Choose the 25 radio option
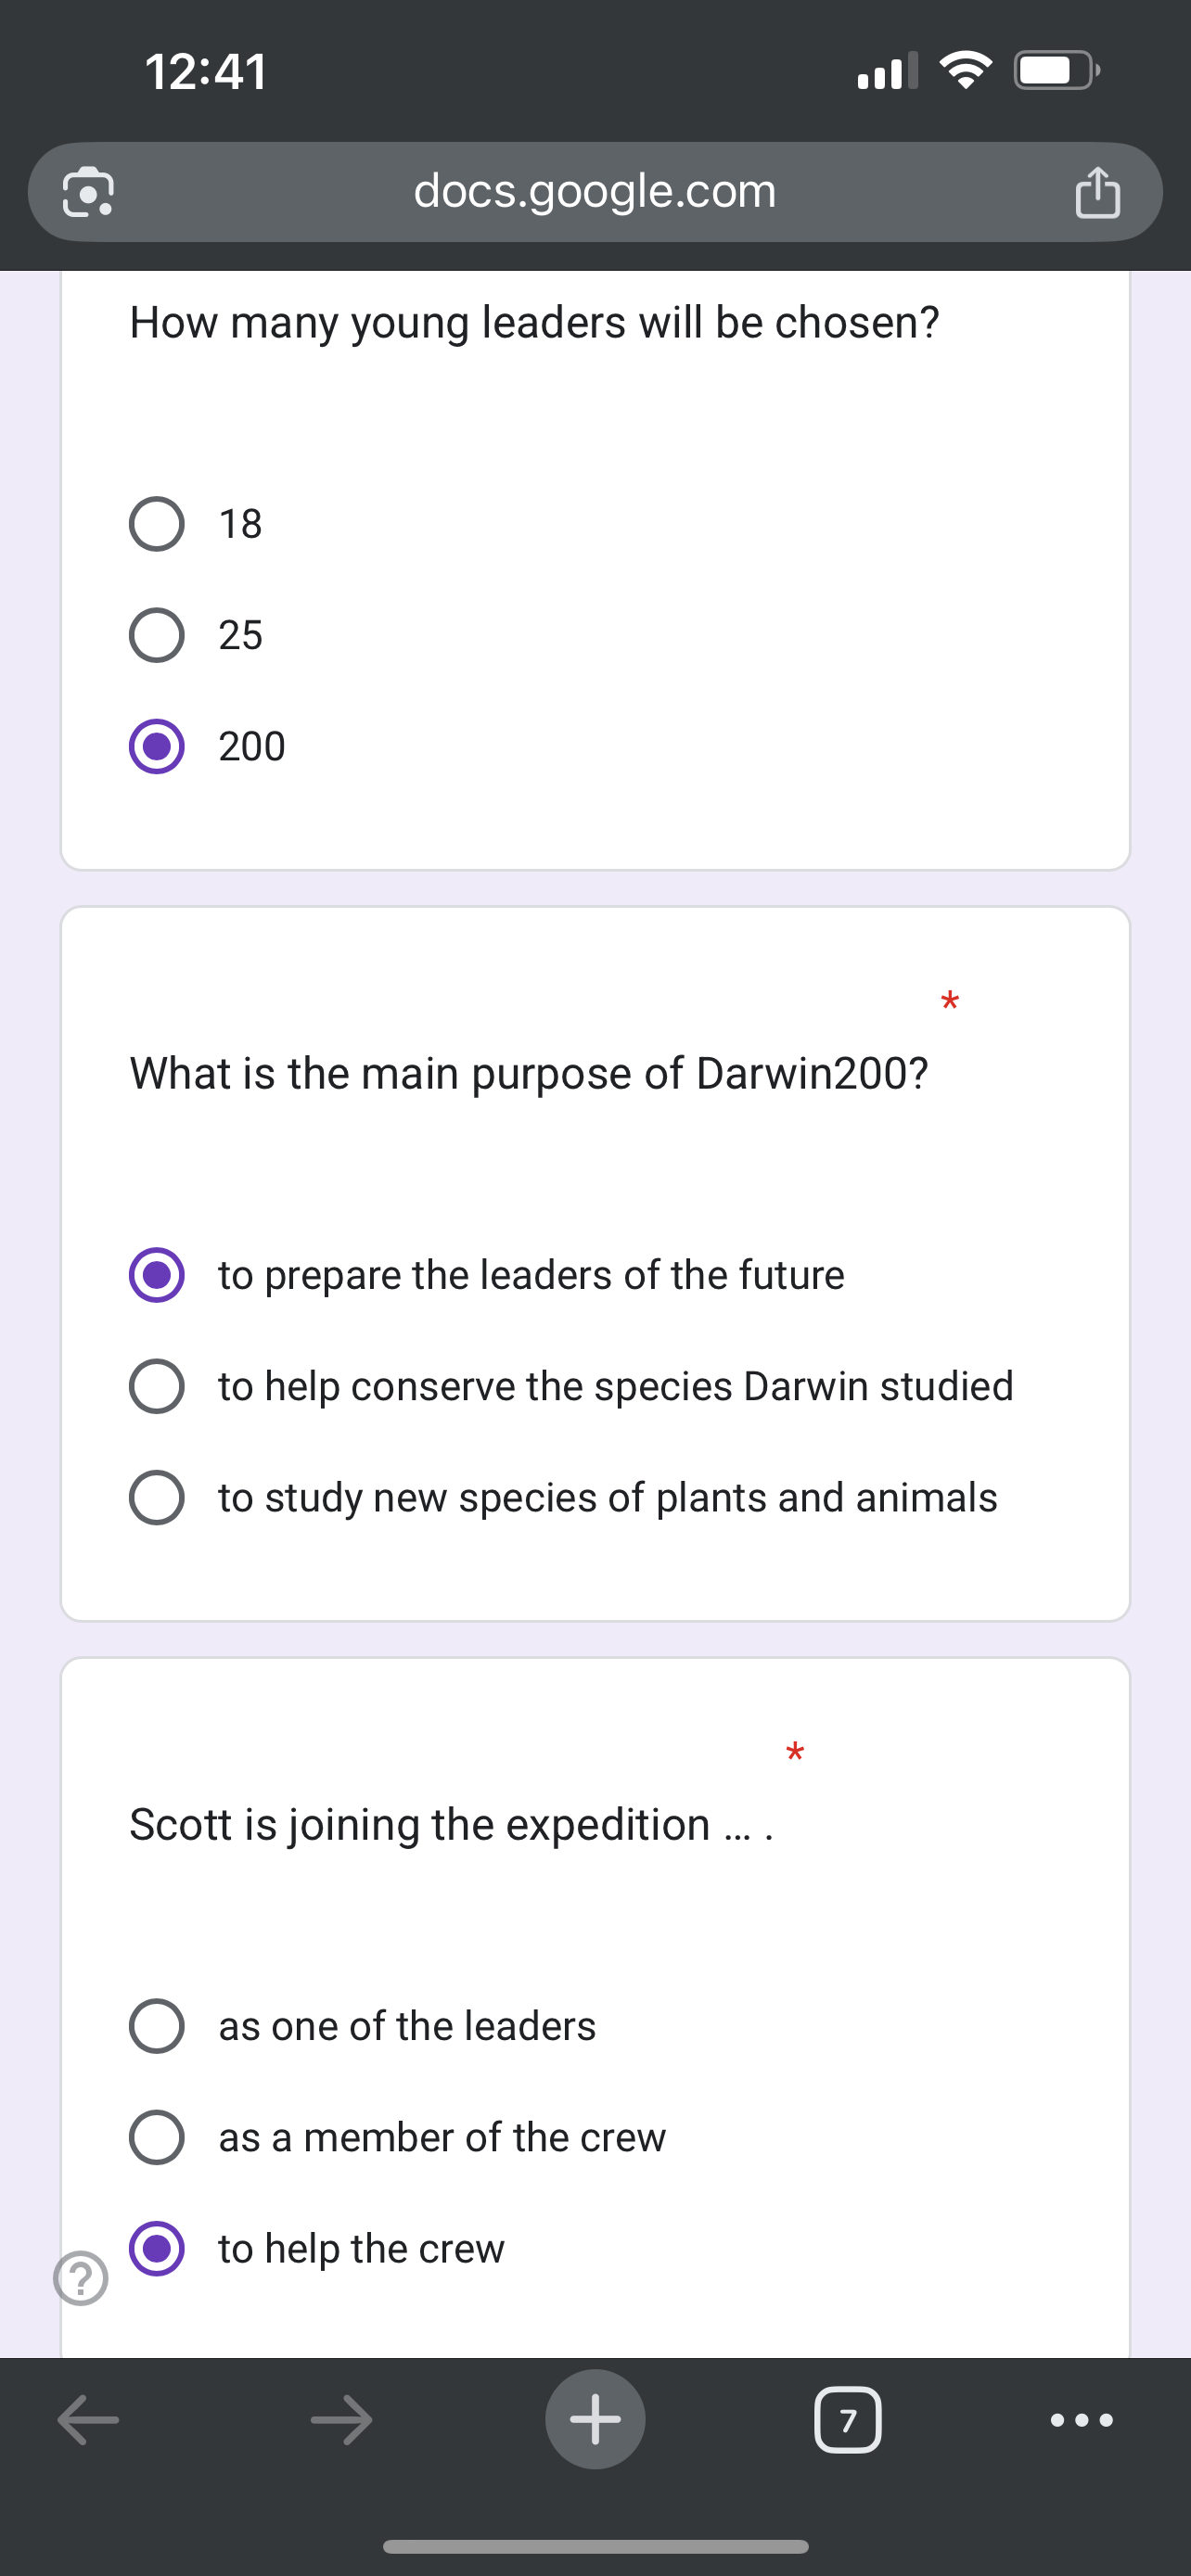1191x2576 pixels. click(157, 635)
